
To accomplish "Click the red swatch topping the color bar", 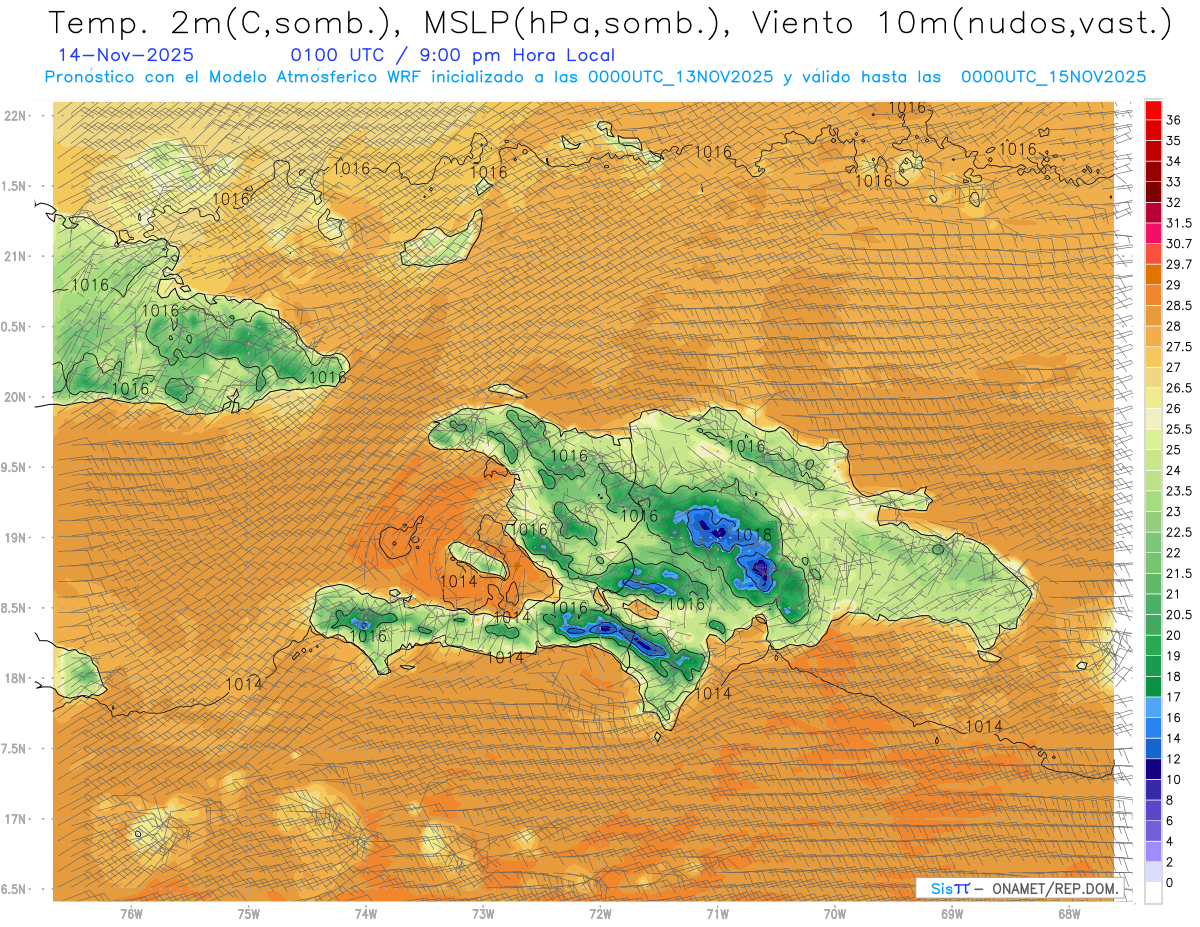I will coord(1153,110).
